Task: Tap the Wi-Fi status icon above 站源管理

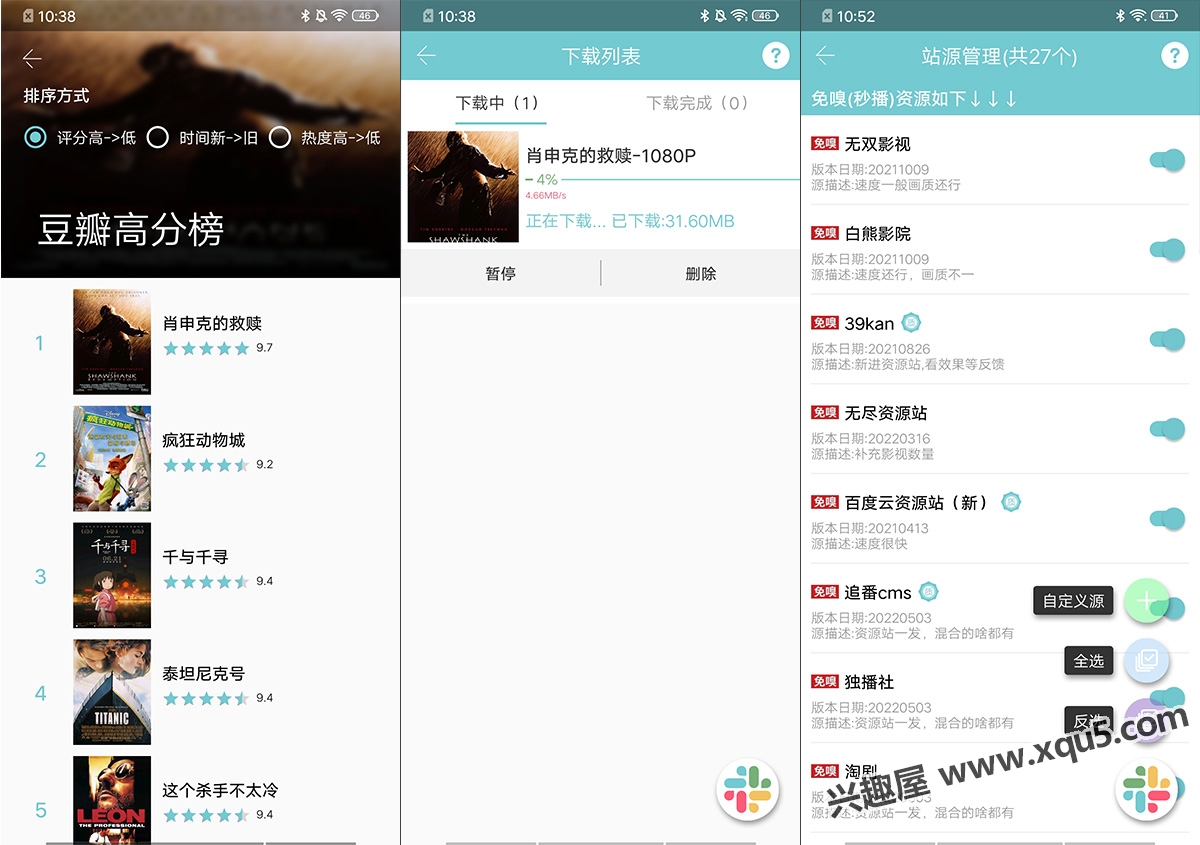Action: pos(1137,16)
